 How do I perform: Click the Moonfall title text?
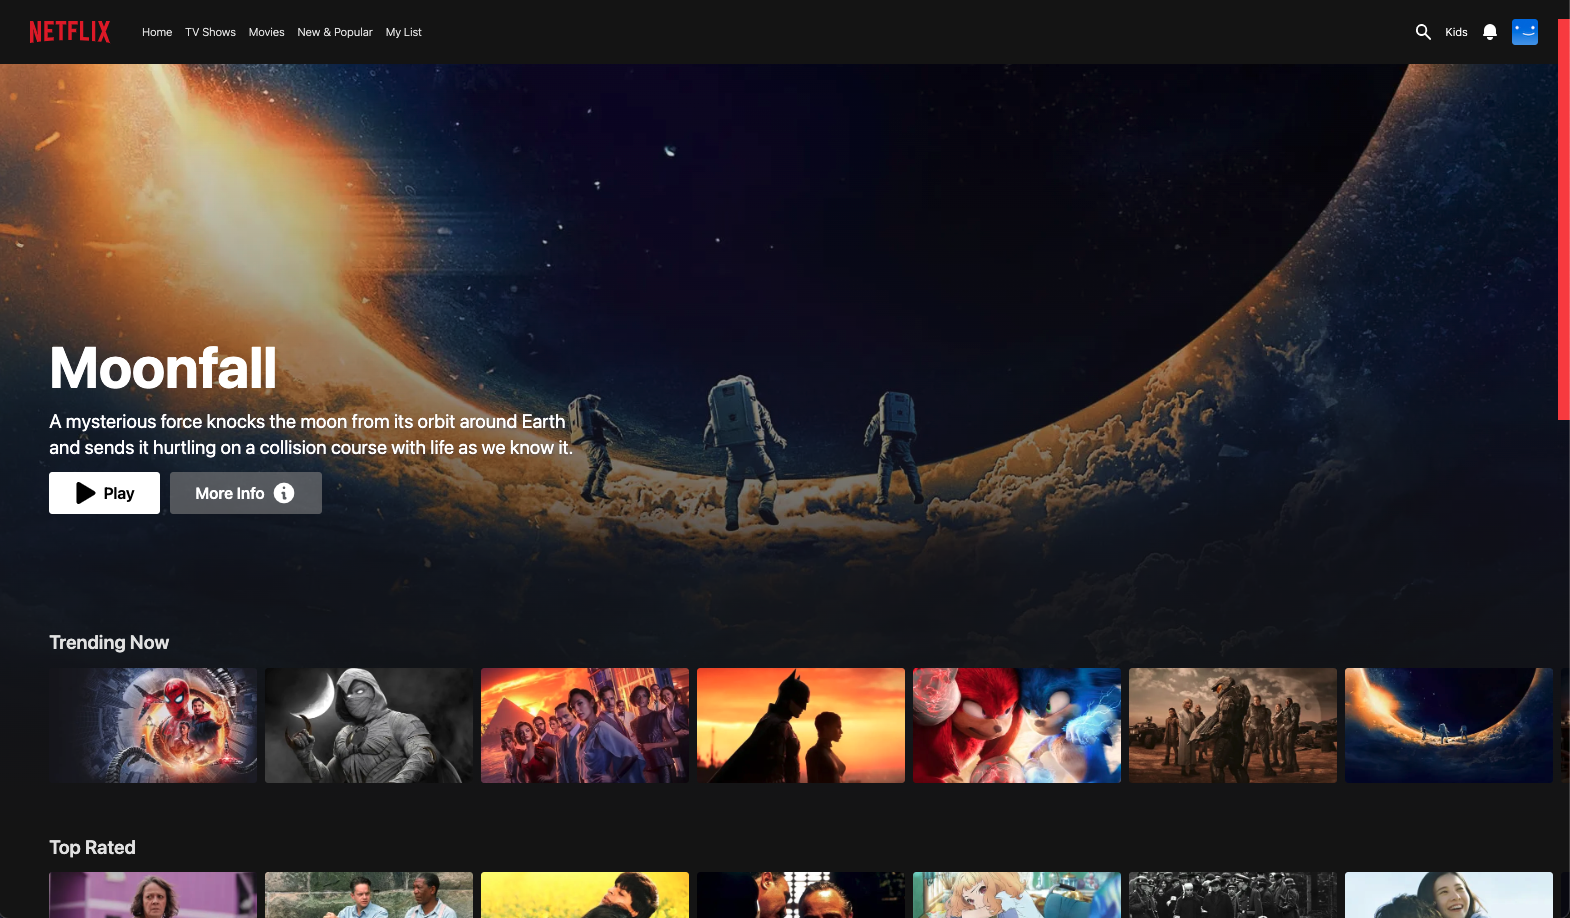click(163, 368)
